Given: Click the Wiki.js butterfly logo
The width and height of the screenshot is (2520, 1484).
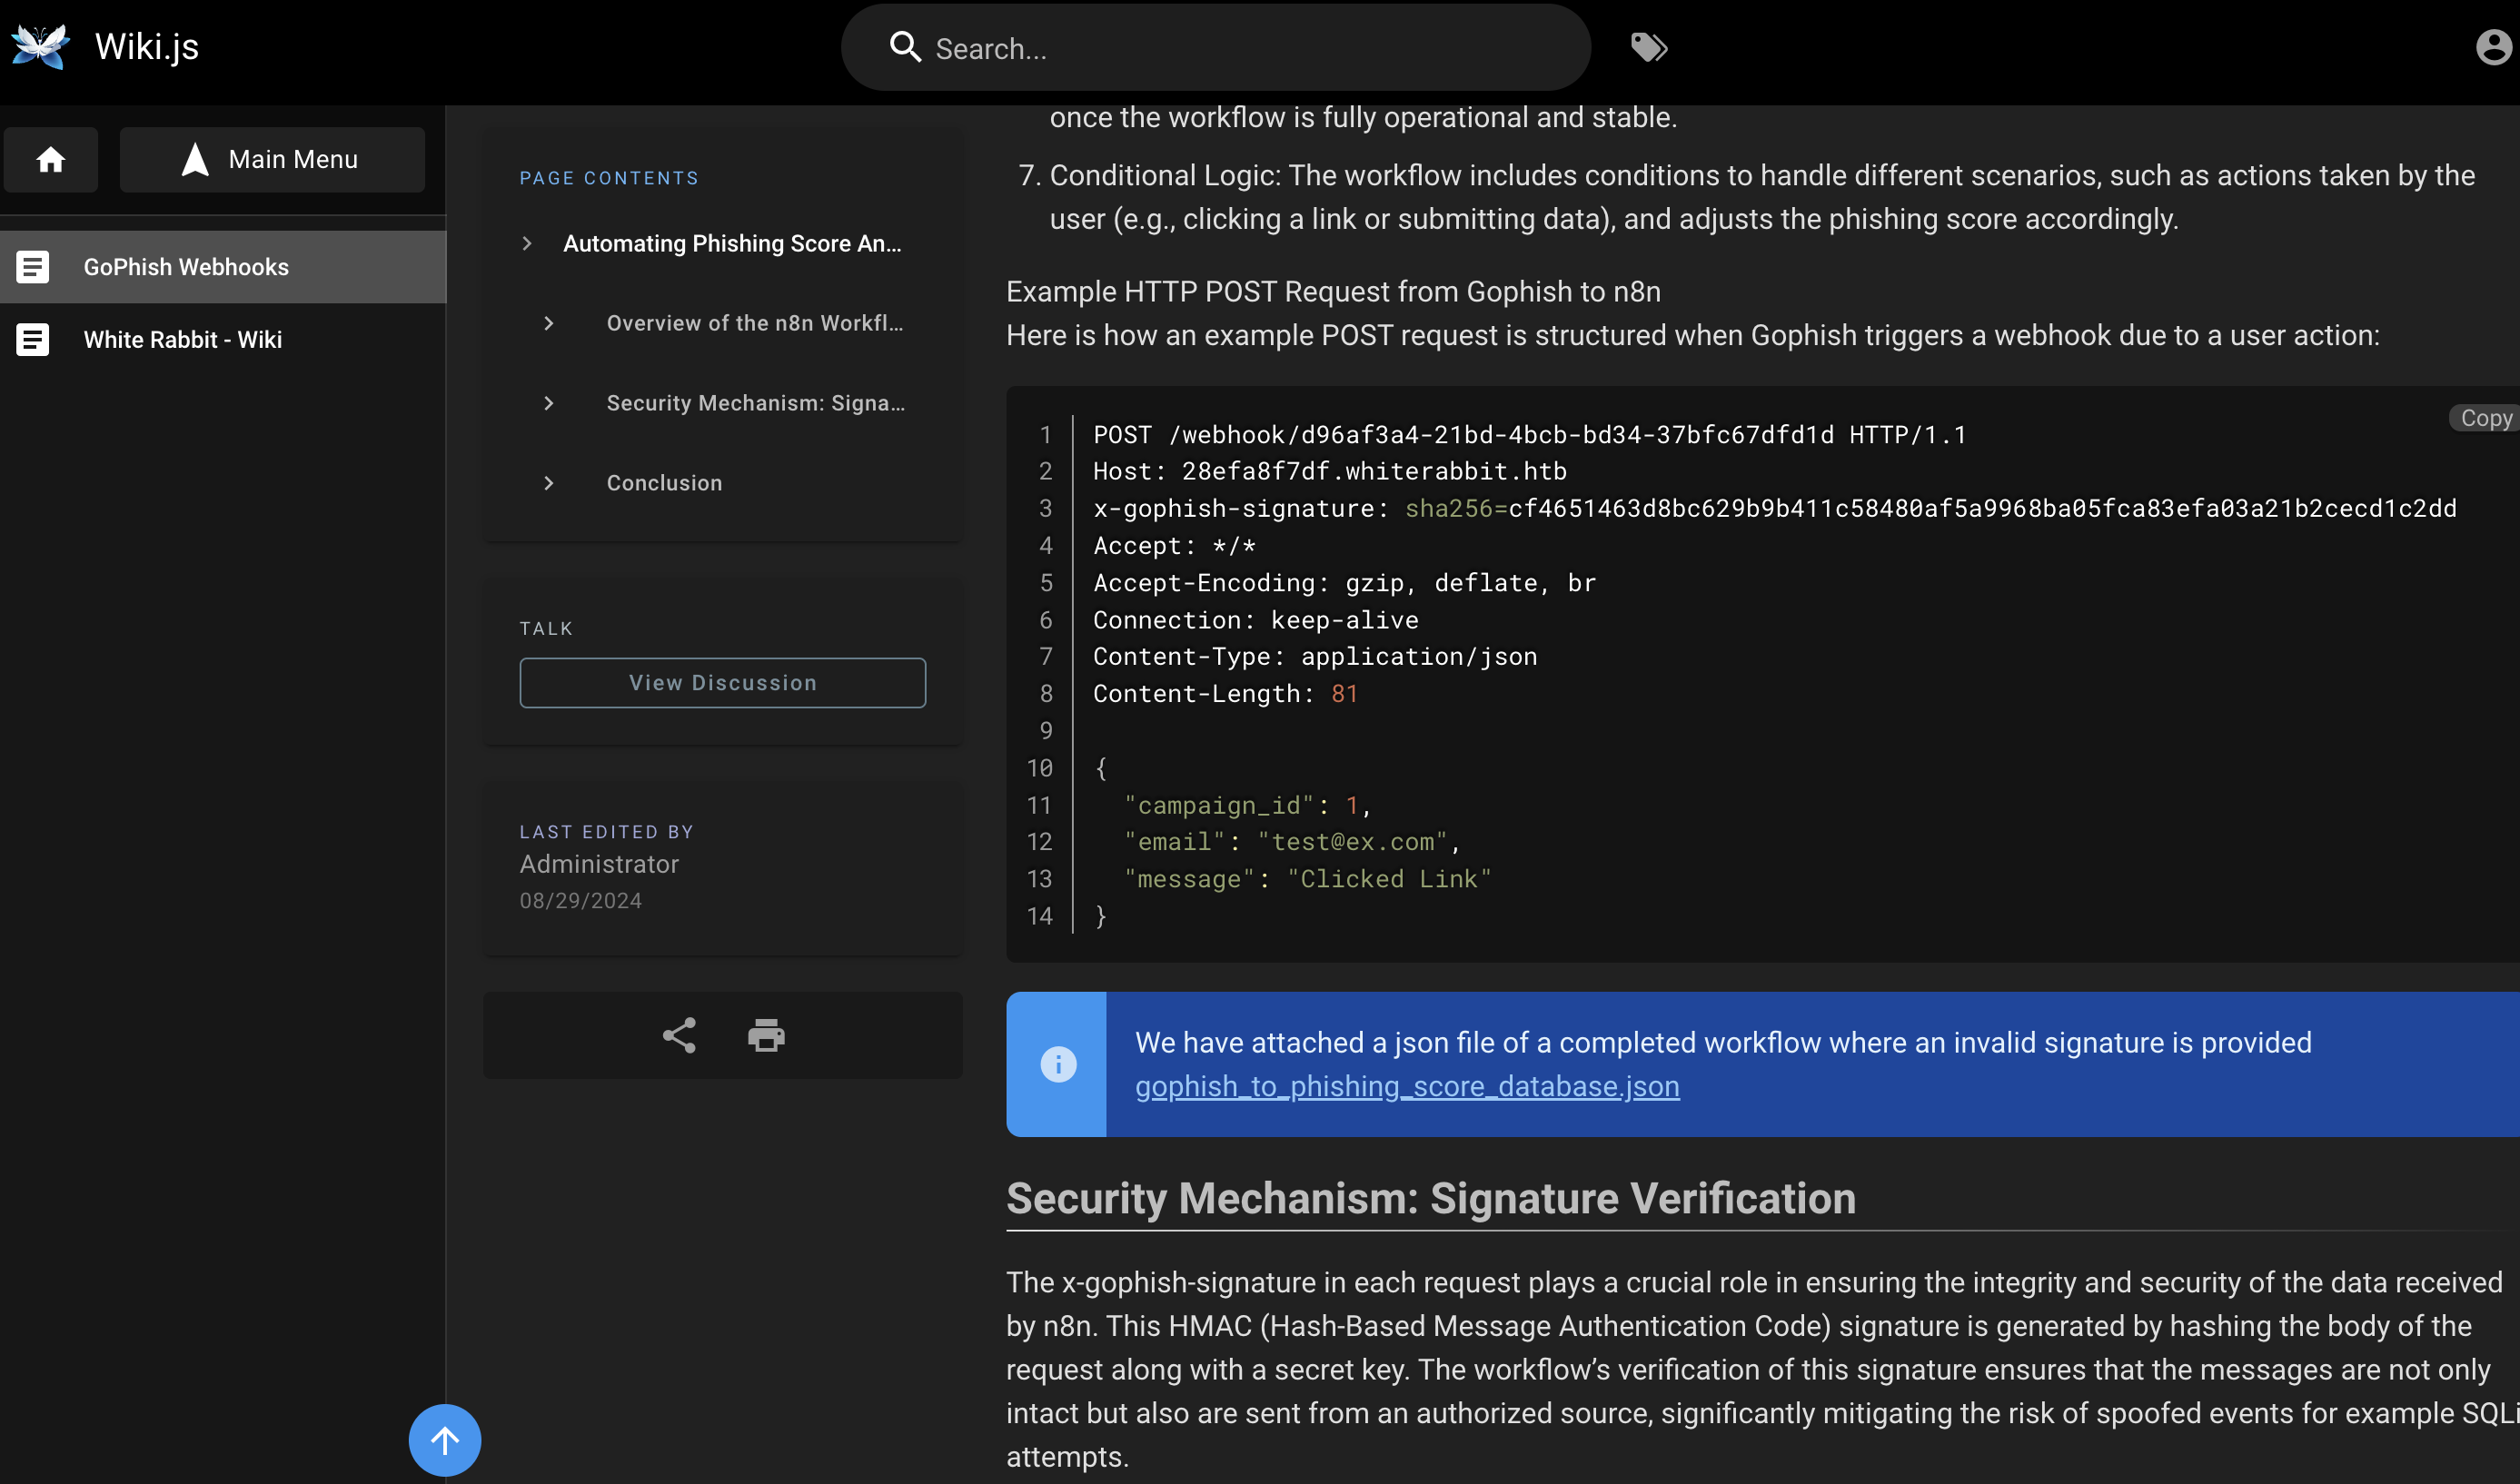Looking at the screenshot, I should [40, 46].
